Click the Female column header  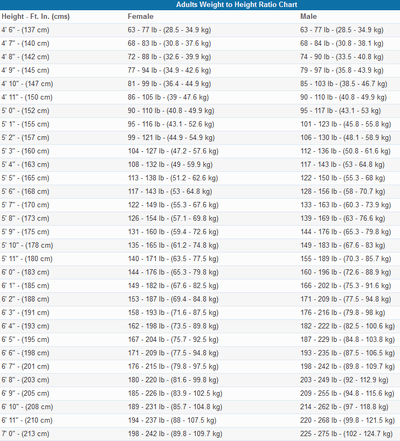point(140,16)
